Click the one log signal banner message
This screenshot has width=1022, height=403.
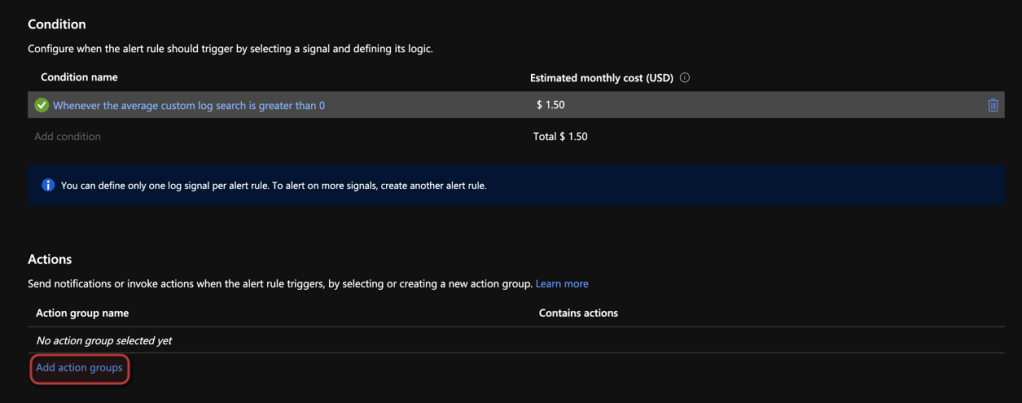[273, 186]
